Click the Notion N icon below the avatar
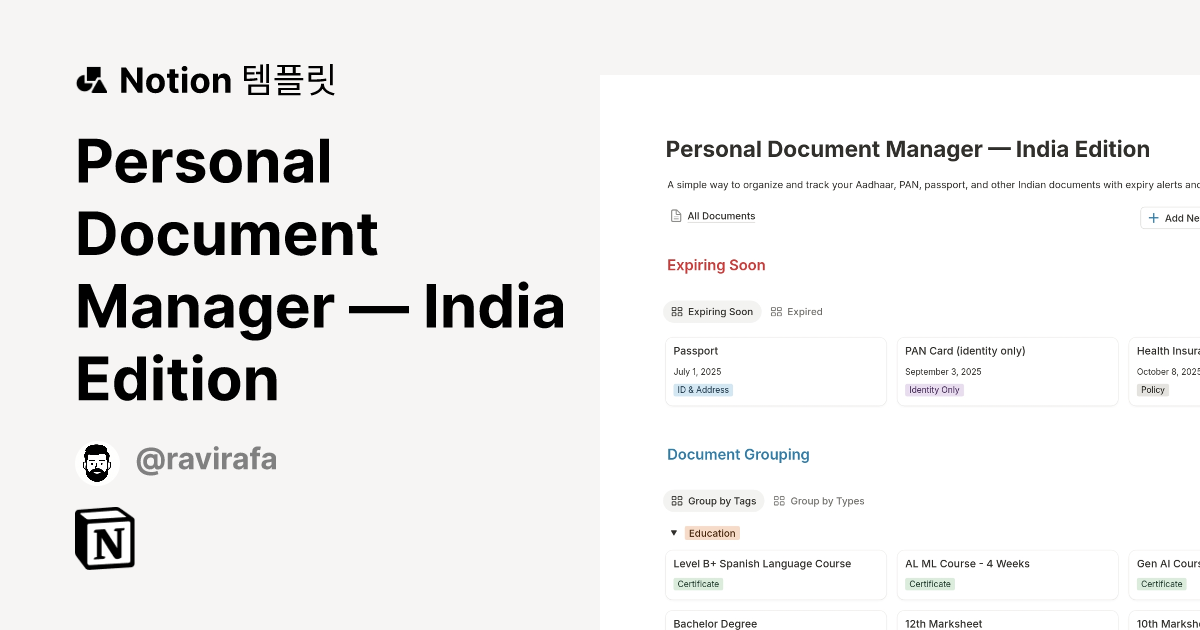Viewport: 1200px width, 630px height. [103, 538]
